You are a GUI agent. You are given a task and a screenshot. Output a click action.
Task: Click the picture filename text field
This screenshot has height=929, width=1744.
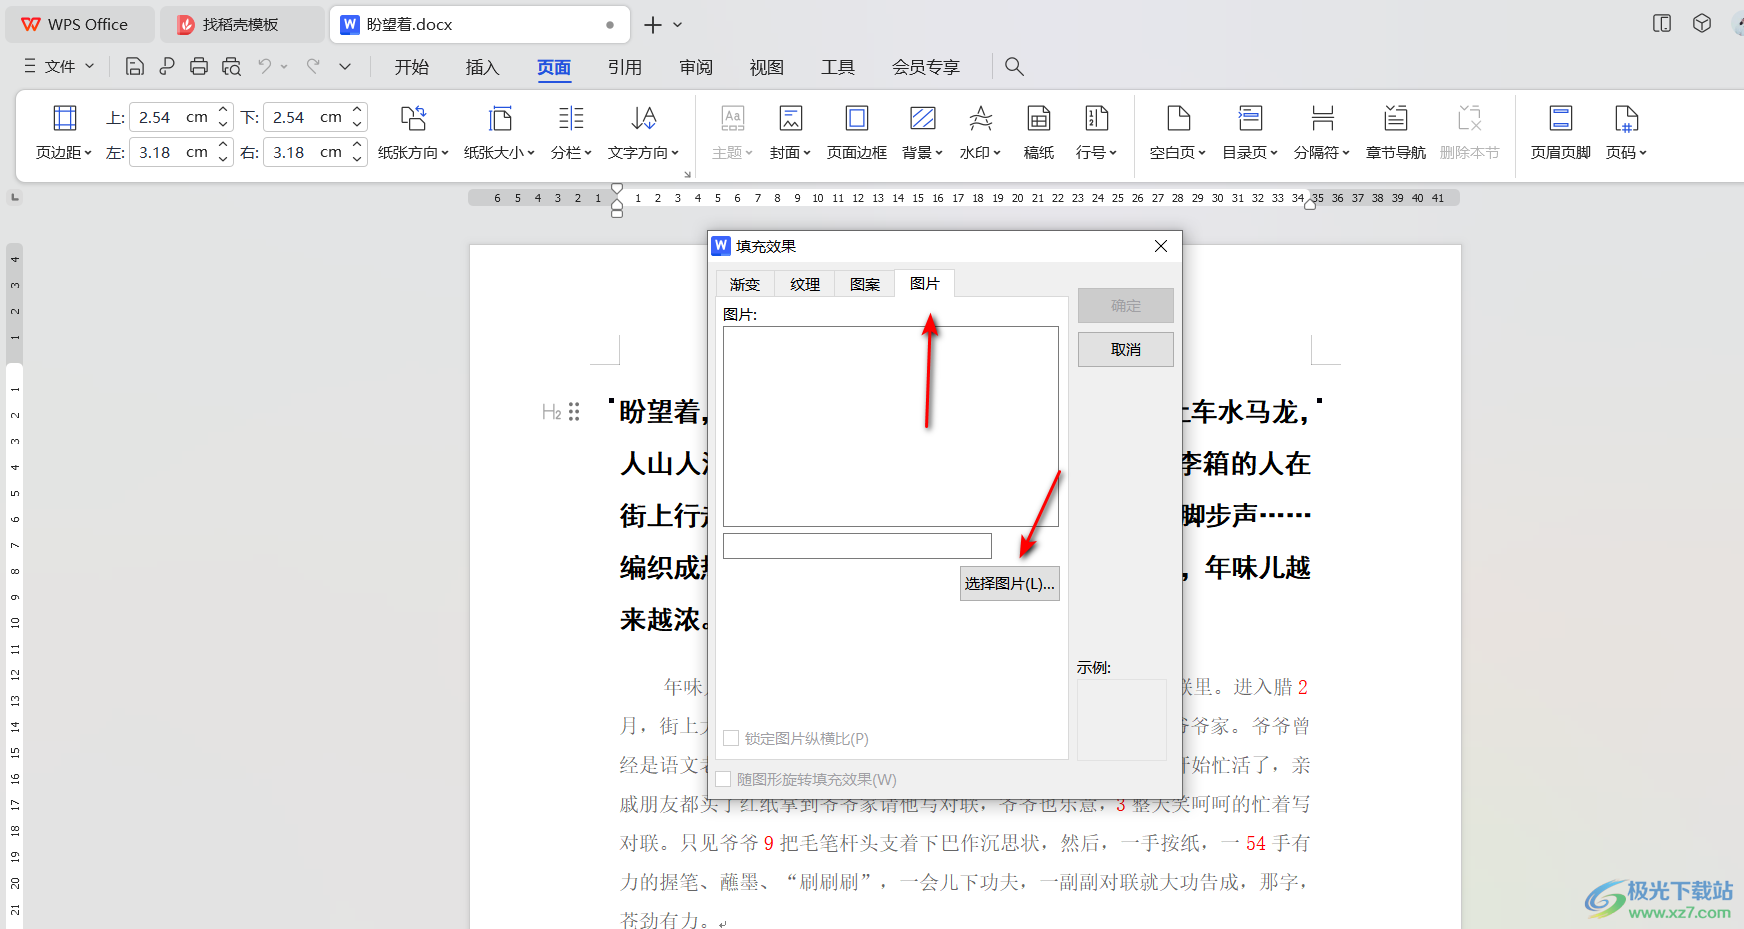[x=857, y=546]
